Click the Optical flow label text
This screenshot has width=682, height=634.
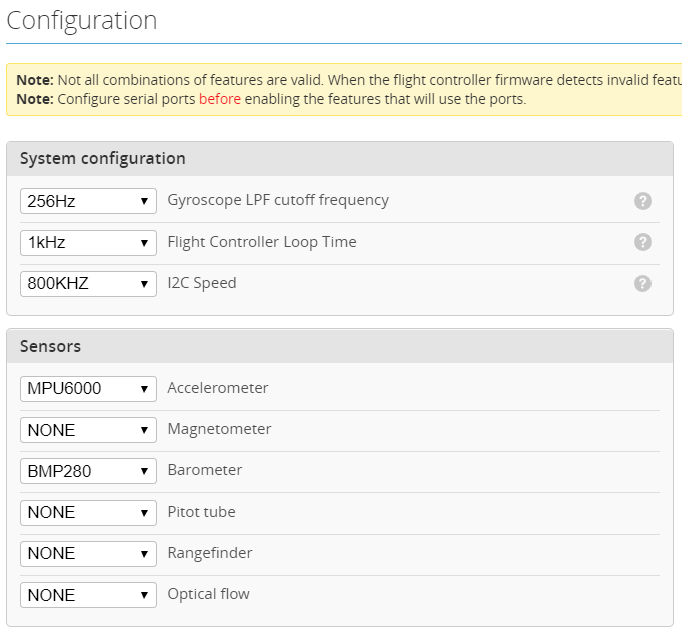click(208, 594)
